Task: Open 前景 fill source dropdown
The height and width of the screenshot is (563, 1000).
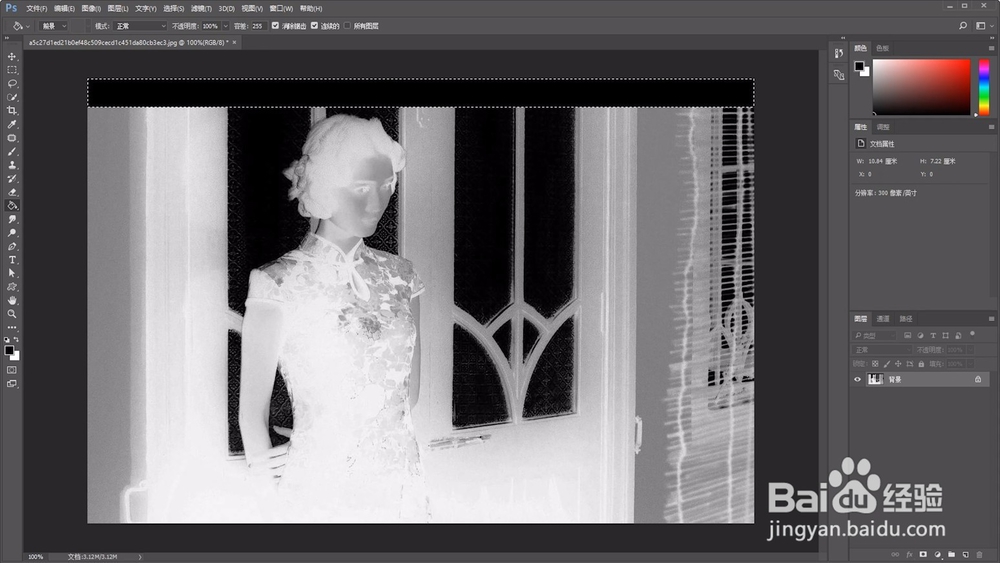Action: point(54,26)
